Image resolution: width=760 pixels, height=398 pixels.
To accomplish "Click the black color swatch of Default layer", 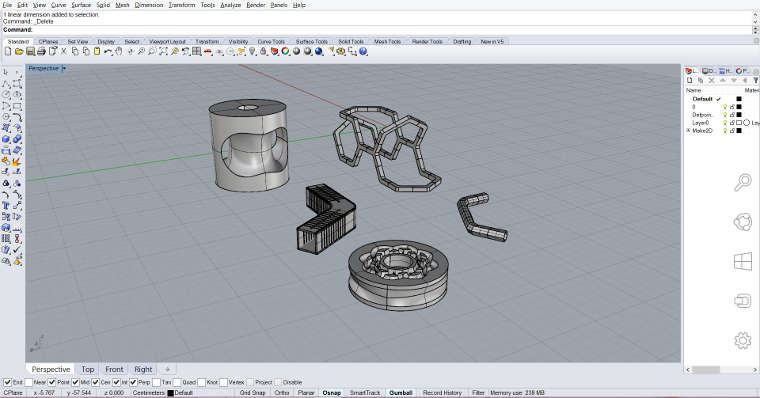I will (x=739, y=99).
